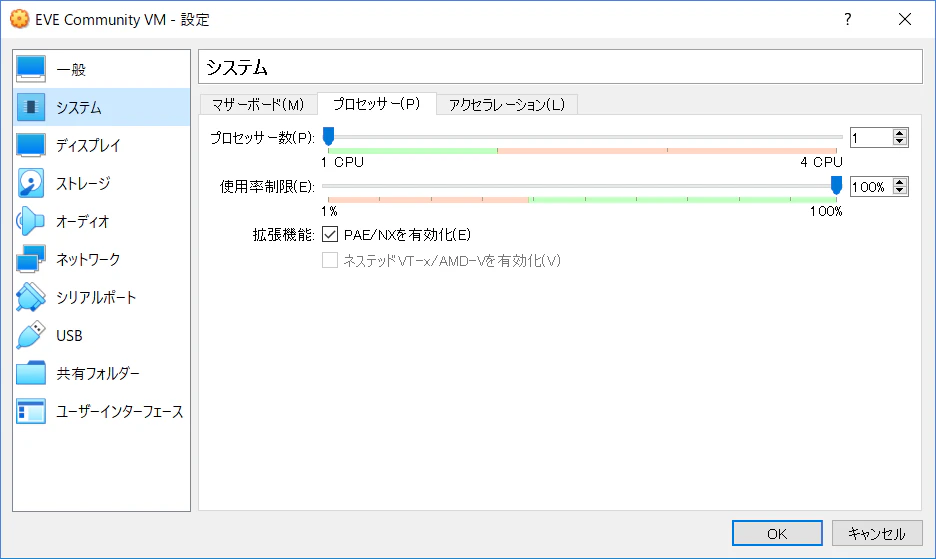Select オーディオ label in settings list
The width and height of the screenshot is (936, 559).
point(83,222)
